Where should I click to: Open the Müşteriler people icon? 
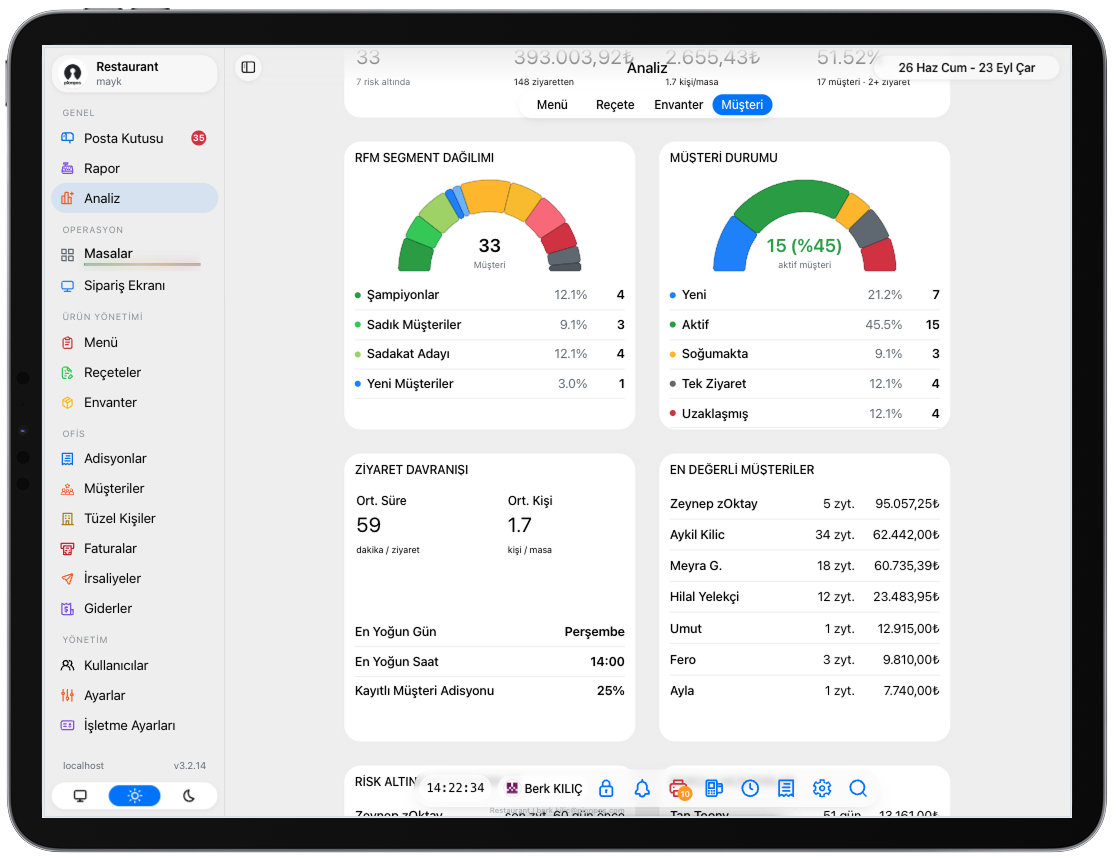coord(67,489)
